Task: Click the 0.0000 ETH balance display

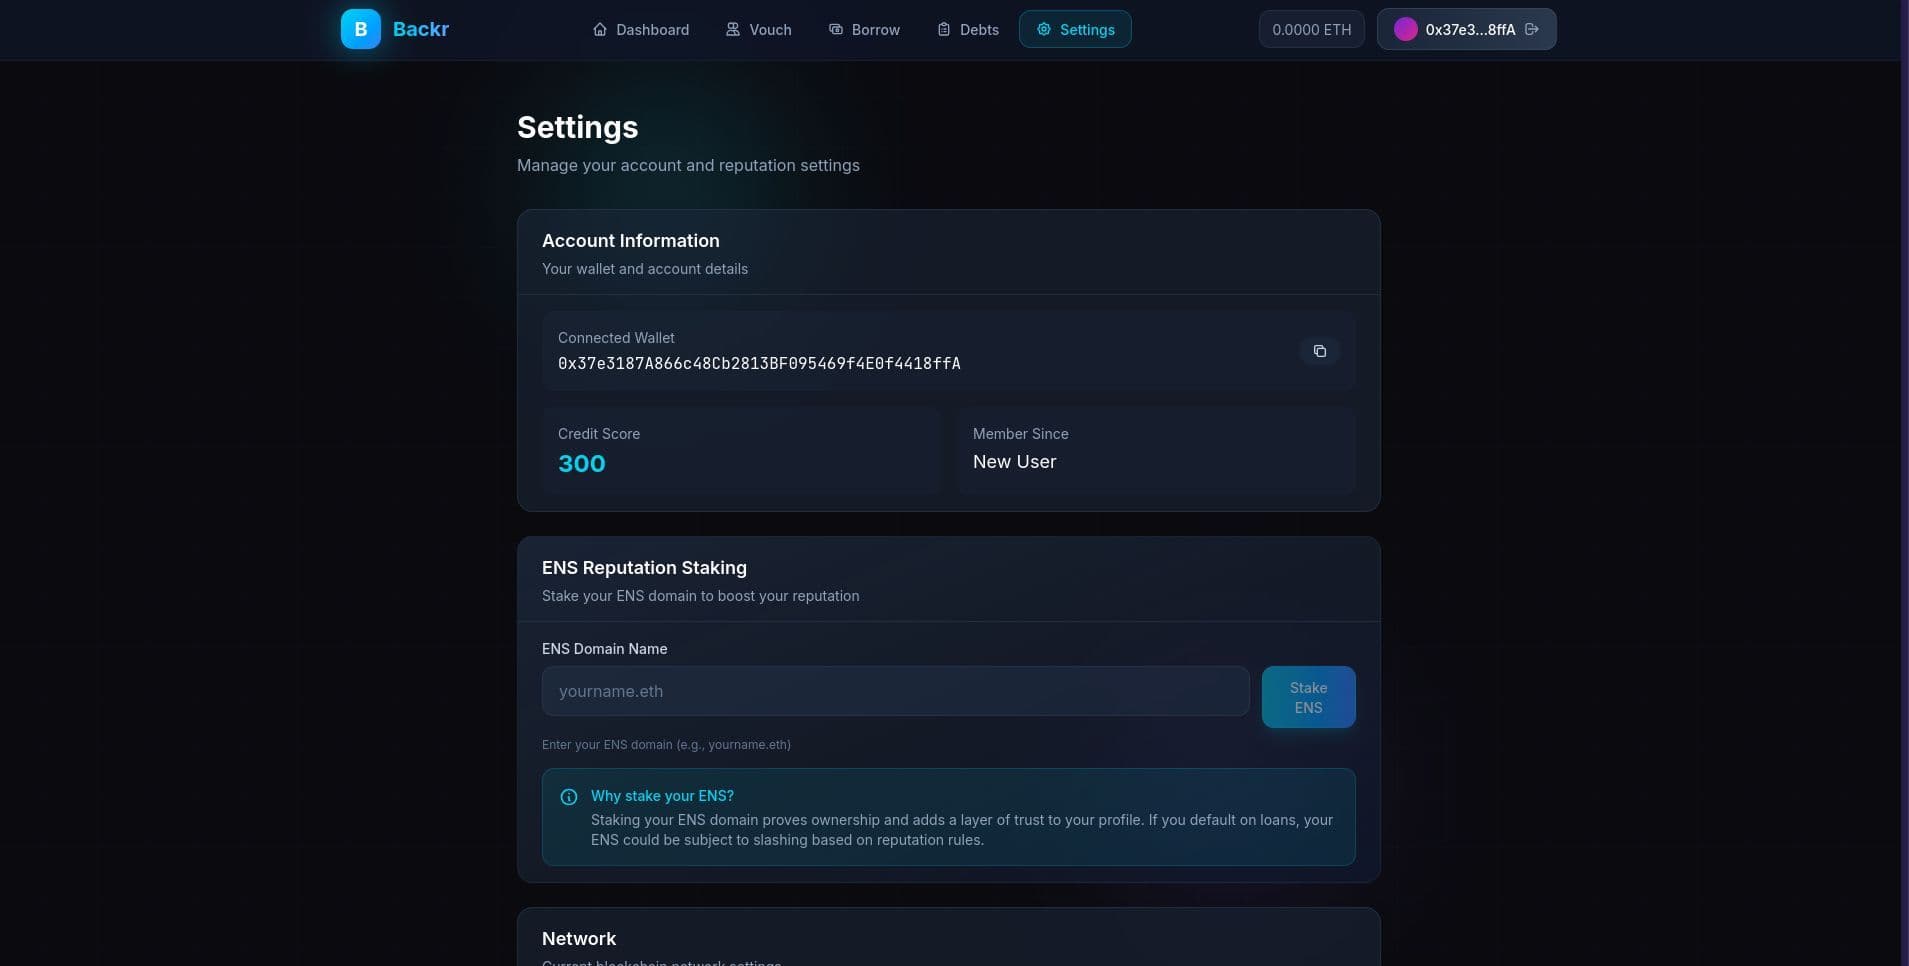Action: click(1311, 29)
